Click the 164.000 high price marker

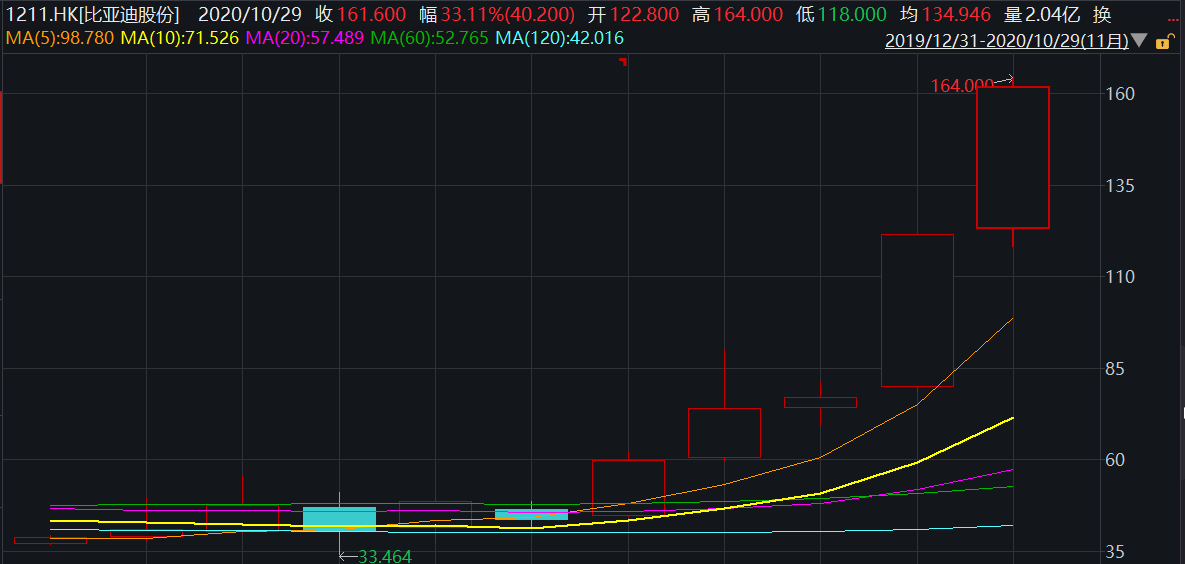pyautogui.click(x=962, y=86)
